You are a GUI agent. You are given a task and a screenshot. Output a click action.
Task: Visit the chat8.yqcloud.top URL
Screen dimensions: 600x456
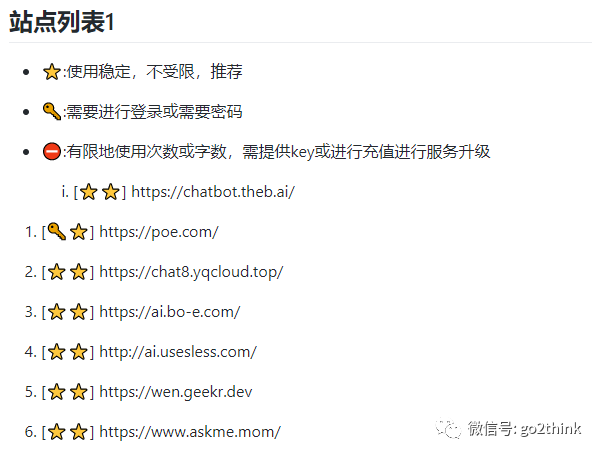[191, 272]
